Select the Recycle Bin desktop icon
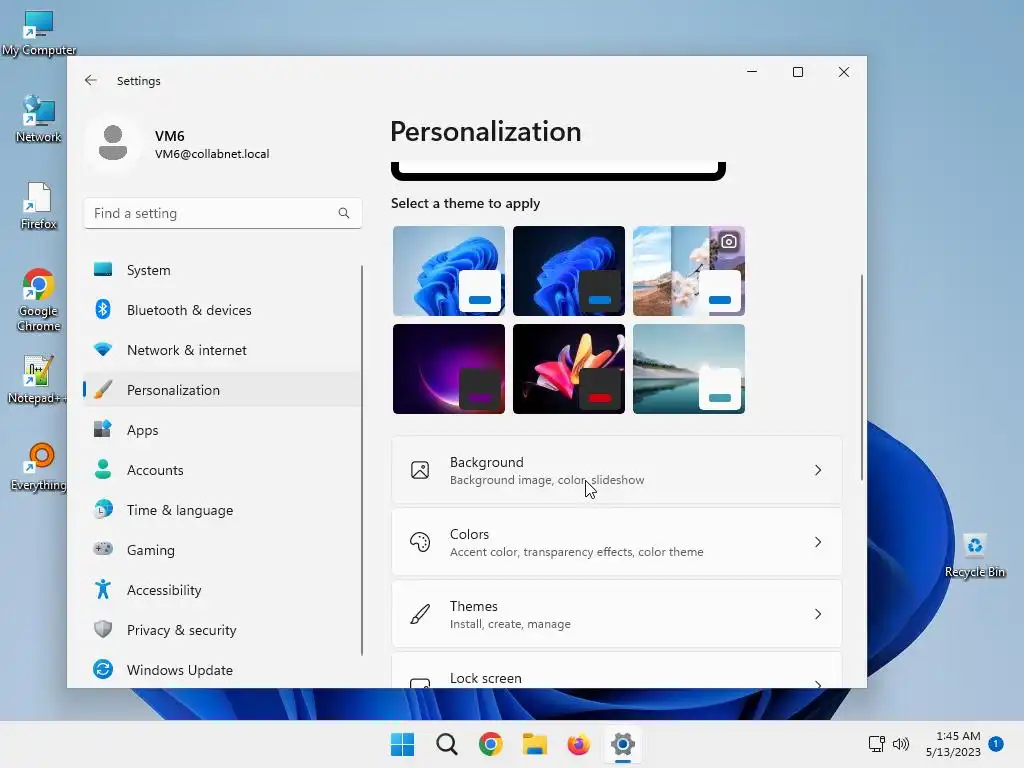This screenshot has height=768, width=1024. pos(975,554)
